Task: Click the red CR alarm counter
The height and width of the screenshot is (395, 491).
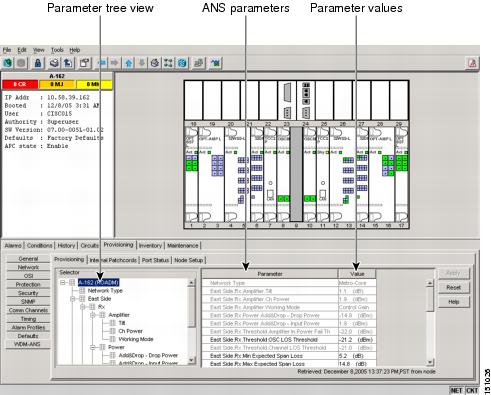Action: (20, 84)
